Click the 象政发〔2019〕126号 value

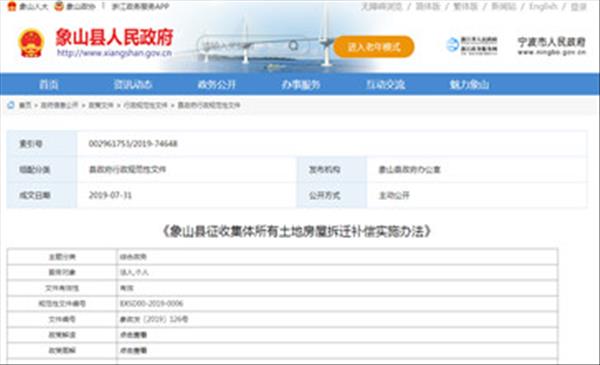154,319
